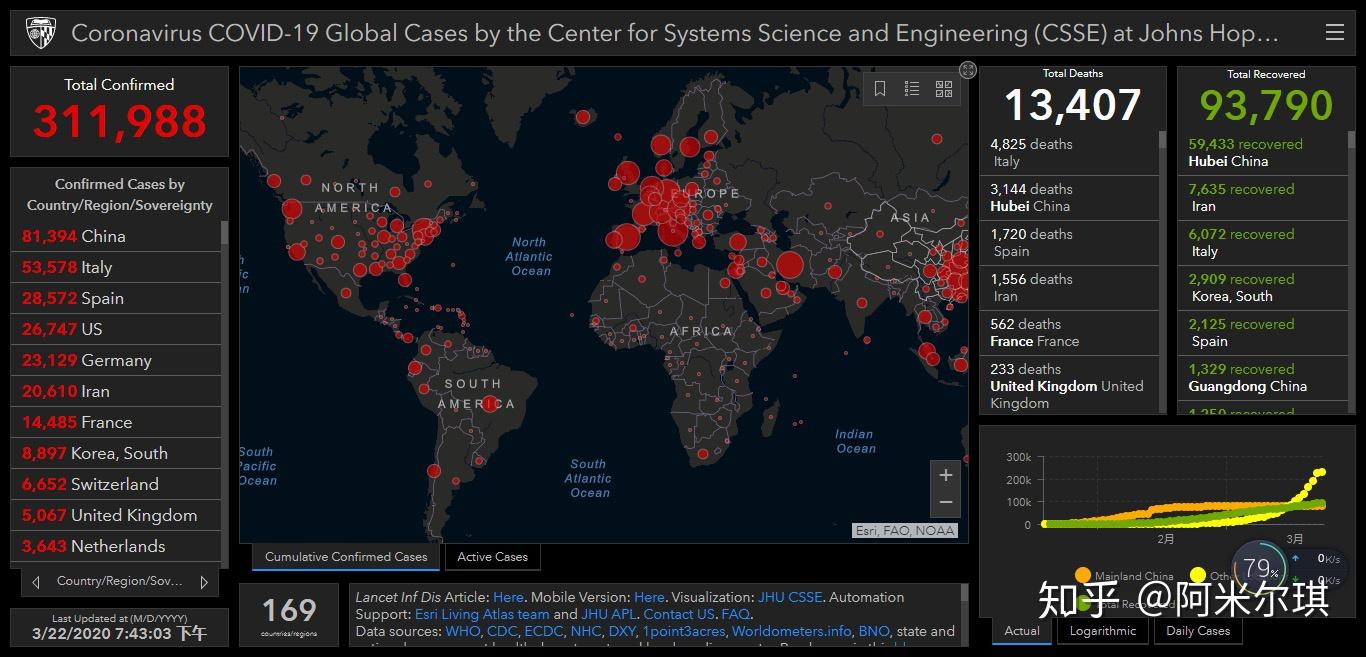1366x657 pixels.
Task: Open the NHC data source link
Action: (x=585, y=631)
